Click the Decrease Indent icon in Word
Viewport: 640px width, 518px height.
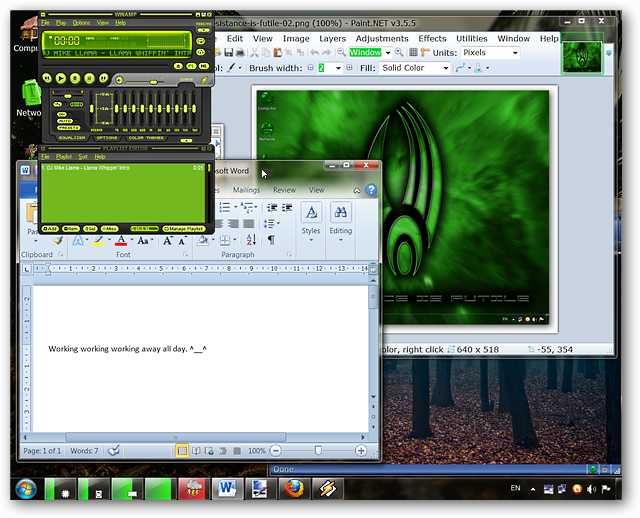[x=272, y=208]
